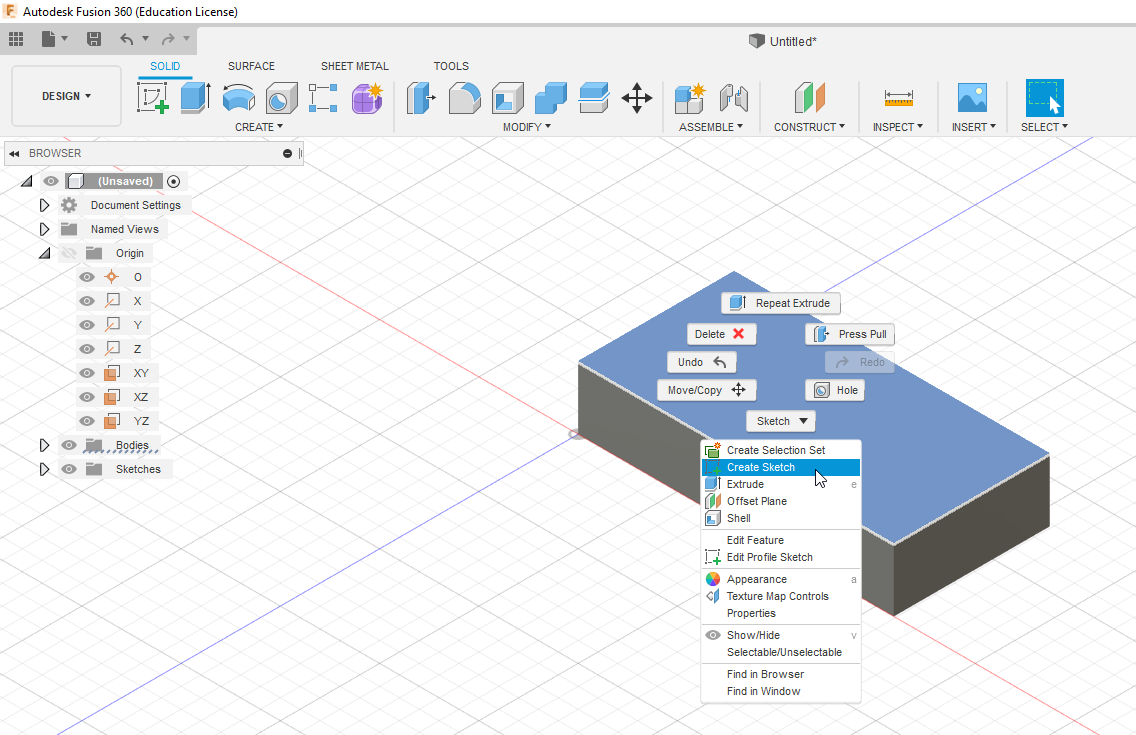Select the XZ plane in the browser
The image size is (1136, 735).
pos(141,397)
